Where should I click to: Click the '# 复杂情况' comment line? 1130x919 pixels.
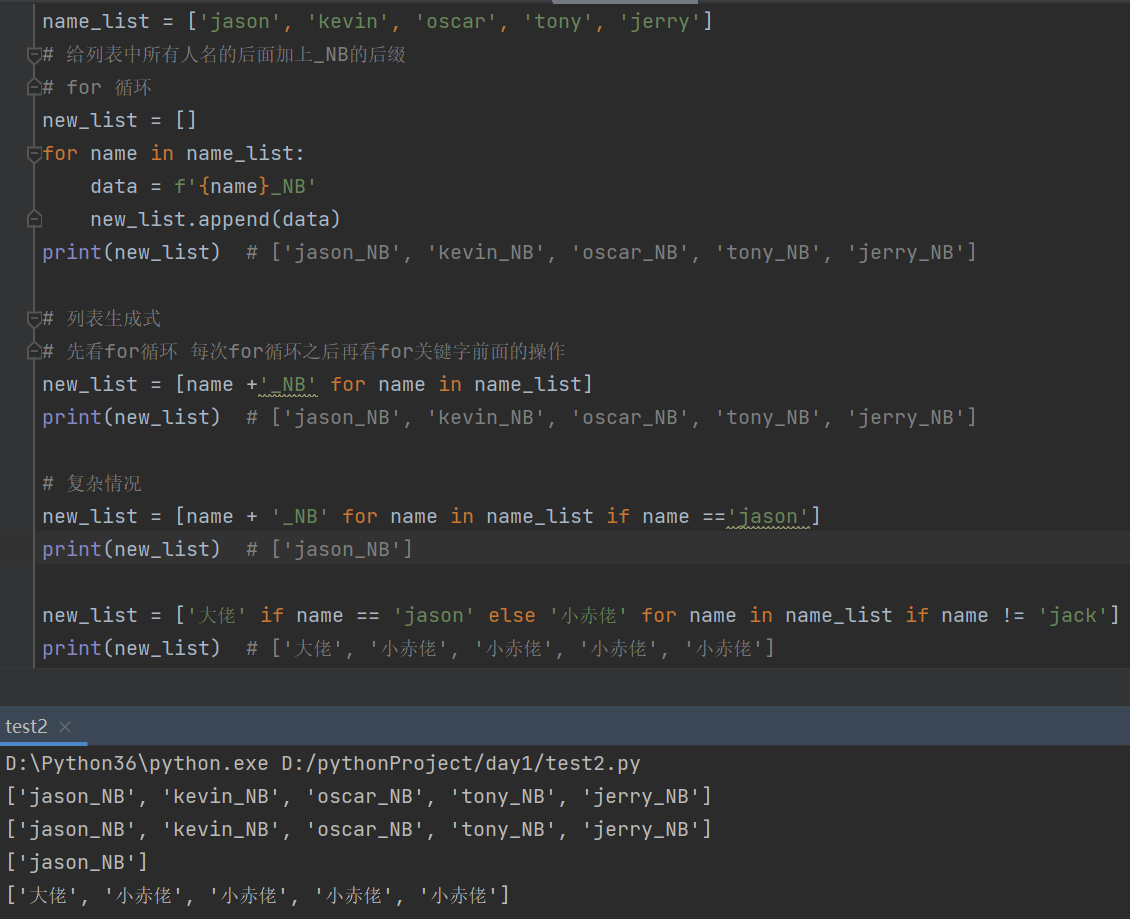pos(92,484)
